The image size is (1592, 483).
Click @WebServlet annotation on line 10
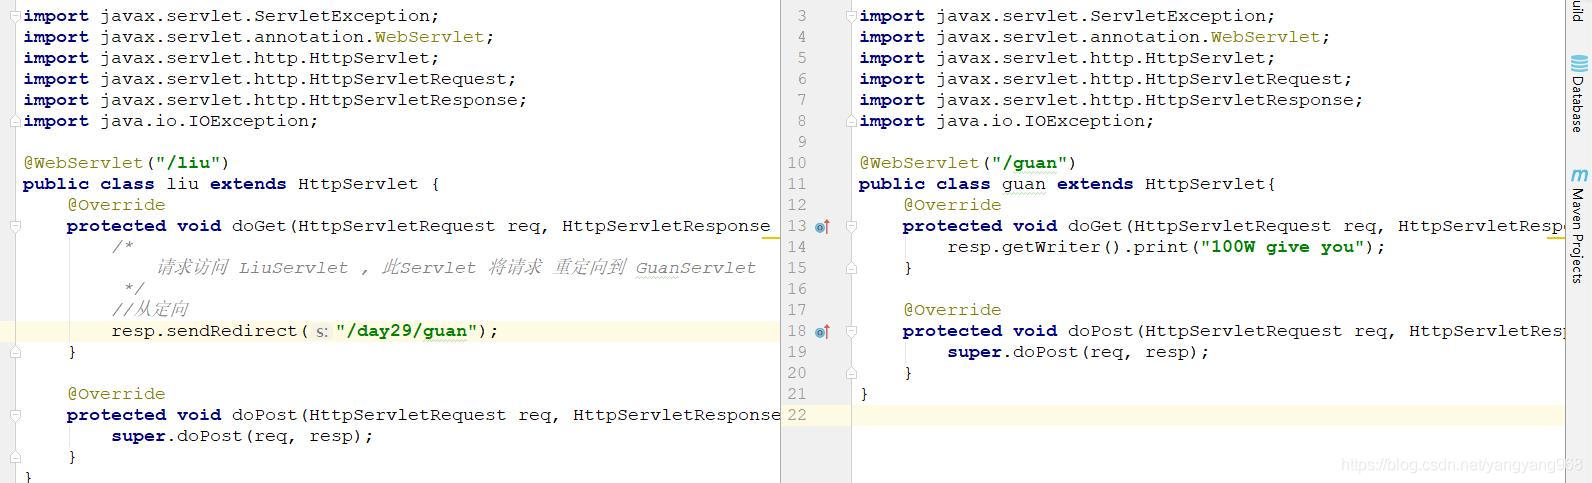(920, 163)
